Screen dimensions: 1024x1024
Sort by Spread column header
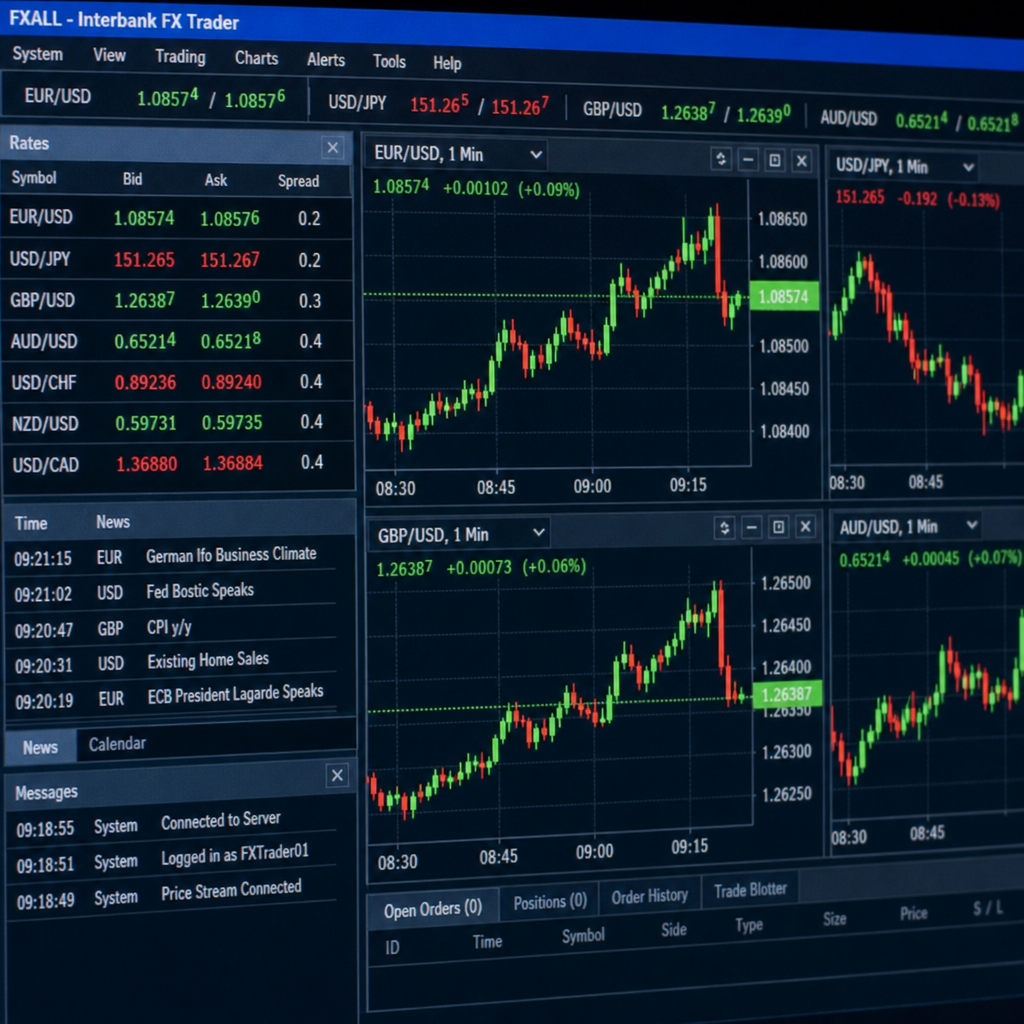coord(298,181)
